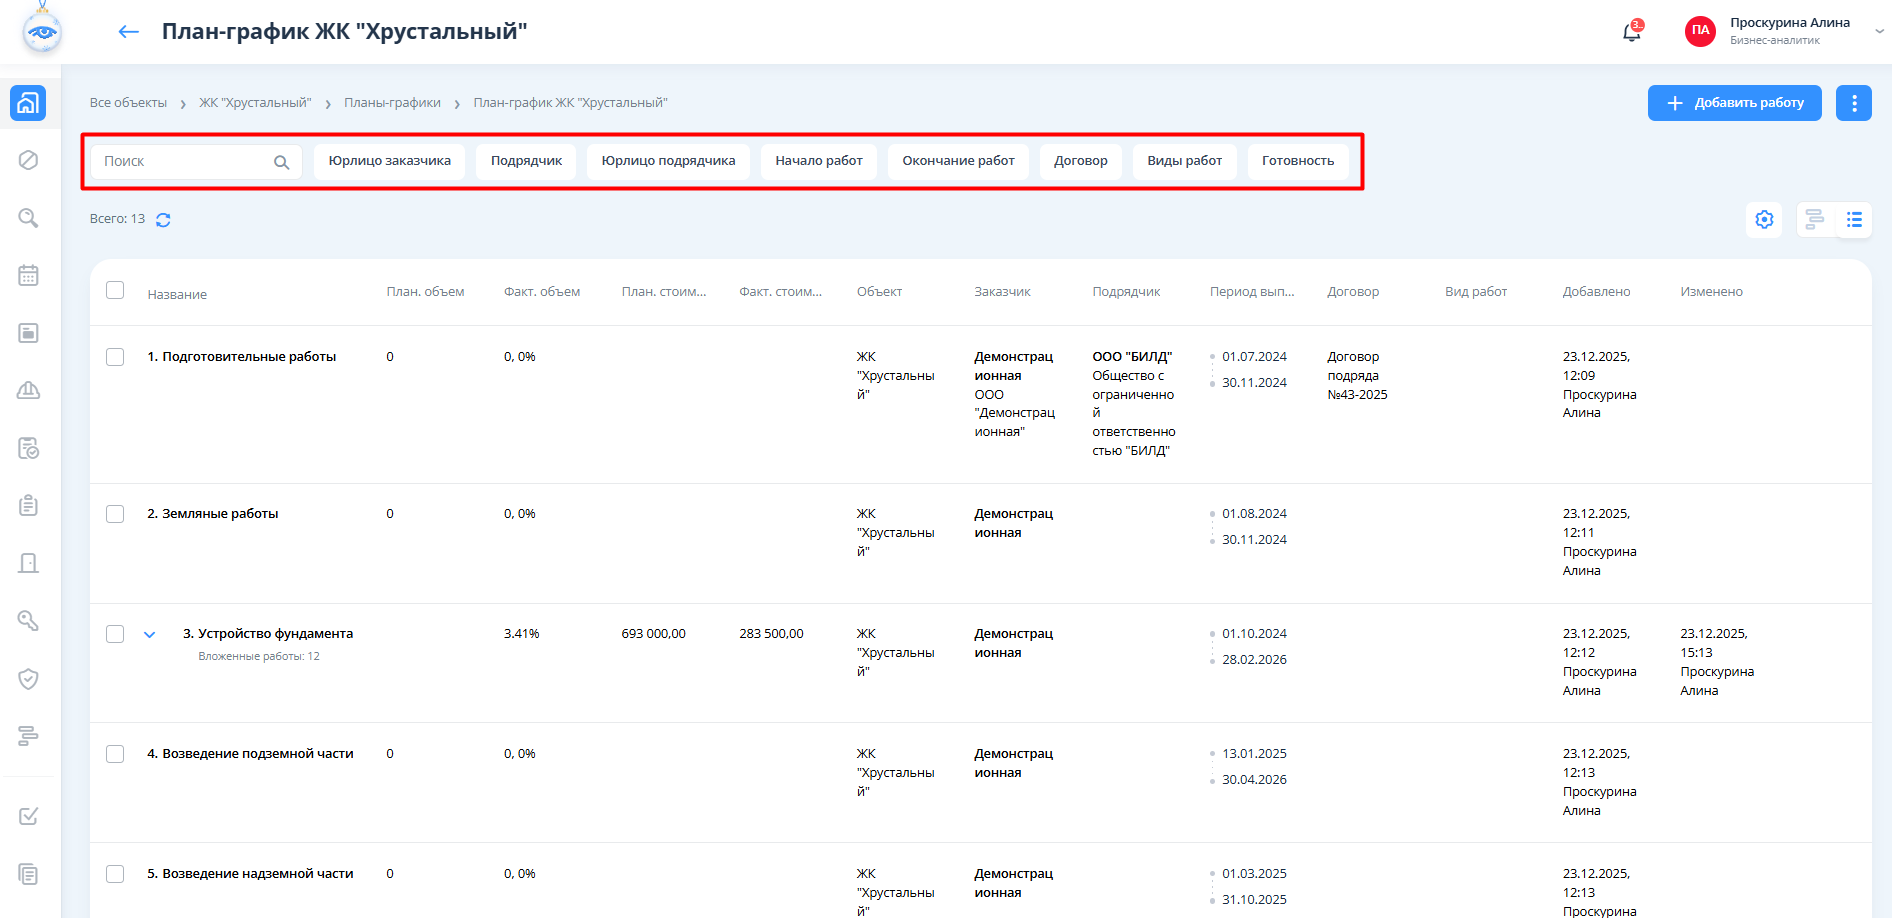Check the box for Подготовительные работы row

[115, 357]
